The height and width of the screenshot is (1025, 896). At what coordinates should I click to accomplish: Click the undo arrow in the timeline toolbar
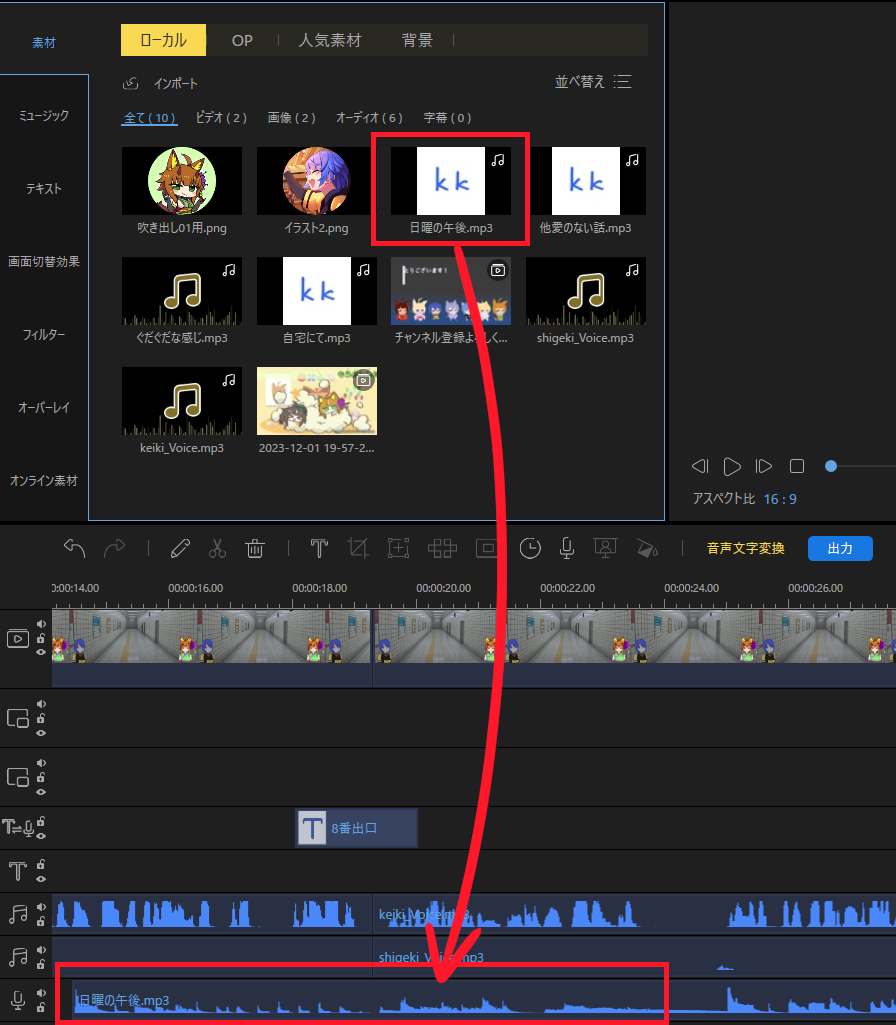click(x=75, y=548)
